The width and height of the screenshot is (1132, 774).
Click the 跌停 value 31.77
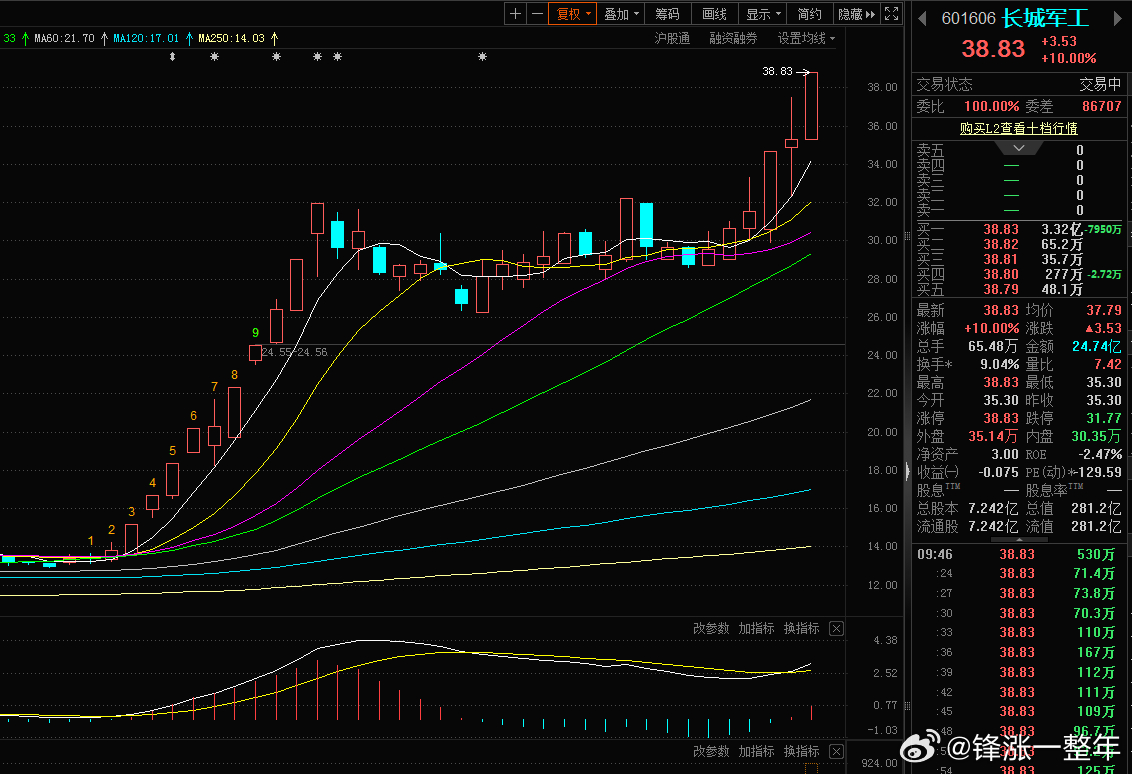[1104, 418]
